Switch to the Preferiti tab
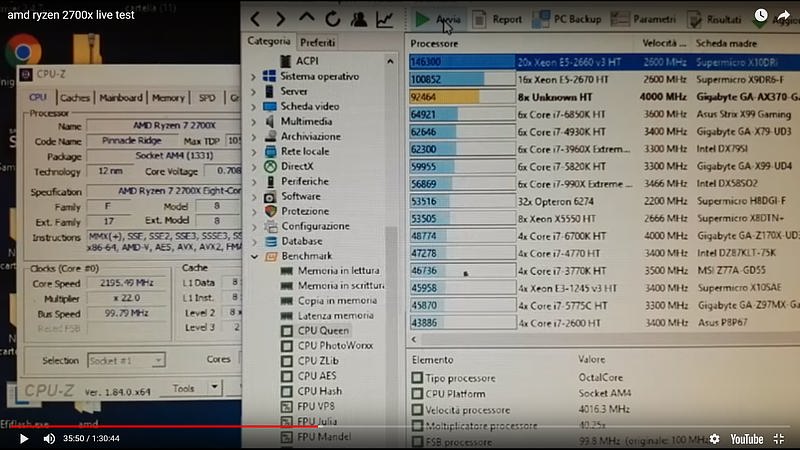800x450 pixels. point(317,42)
